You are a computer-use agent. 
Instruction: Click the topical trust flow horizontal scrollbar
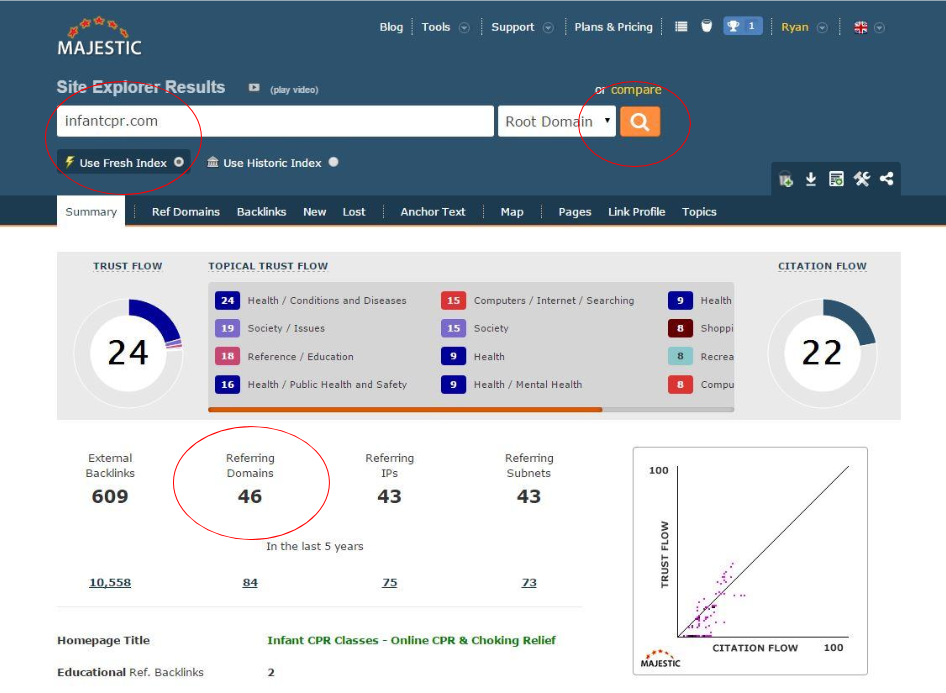(x=405, y=410)
